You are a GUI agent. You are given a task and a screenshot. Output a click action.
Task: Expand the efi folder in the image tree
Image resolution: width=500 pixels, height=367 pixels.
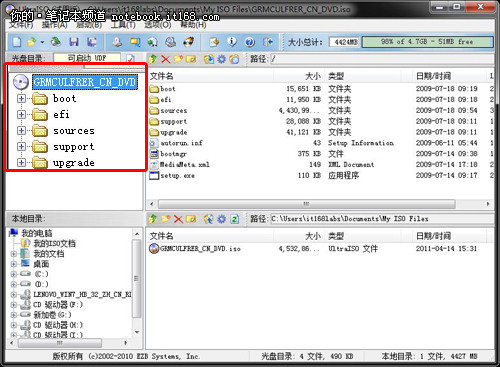[x=22, y=114]
